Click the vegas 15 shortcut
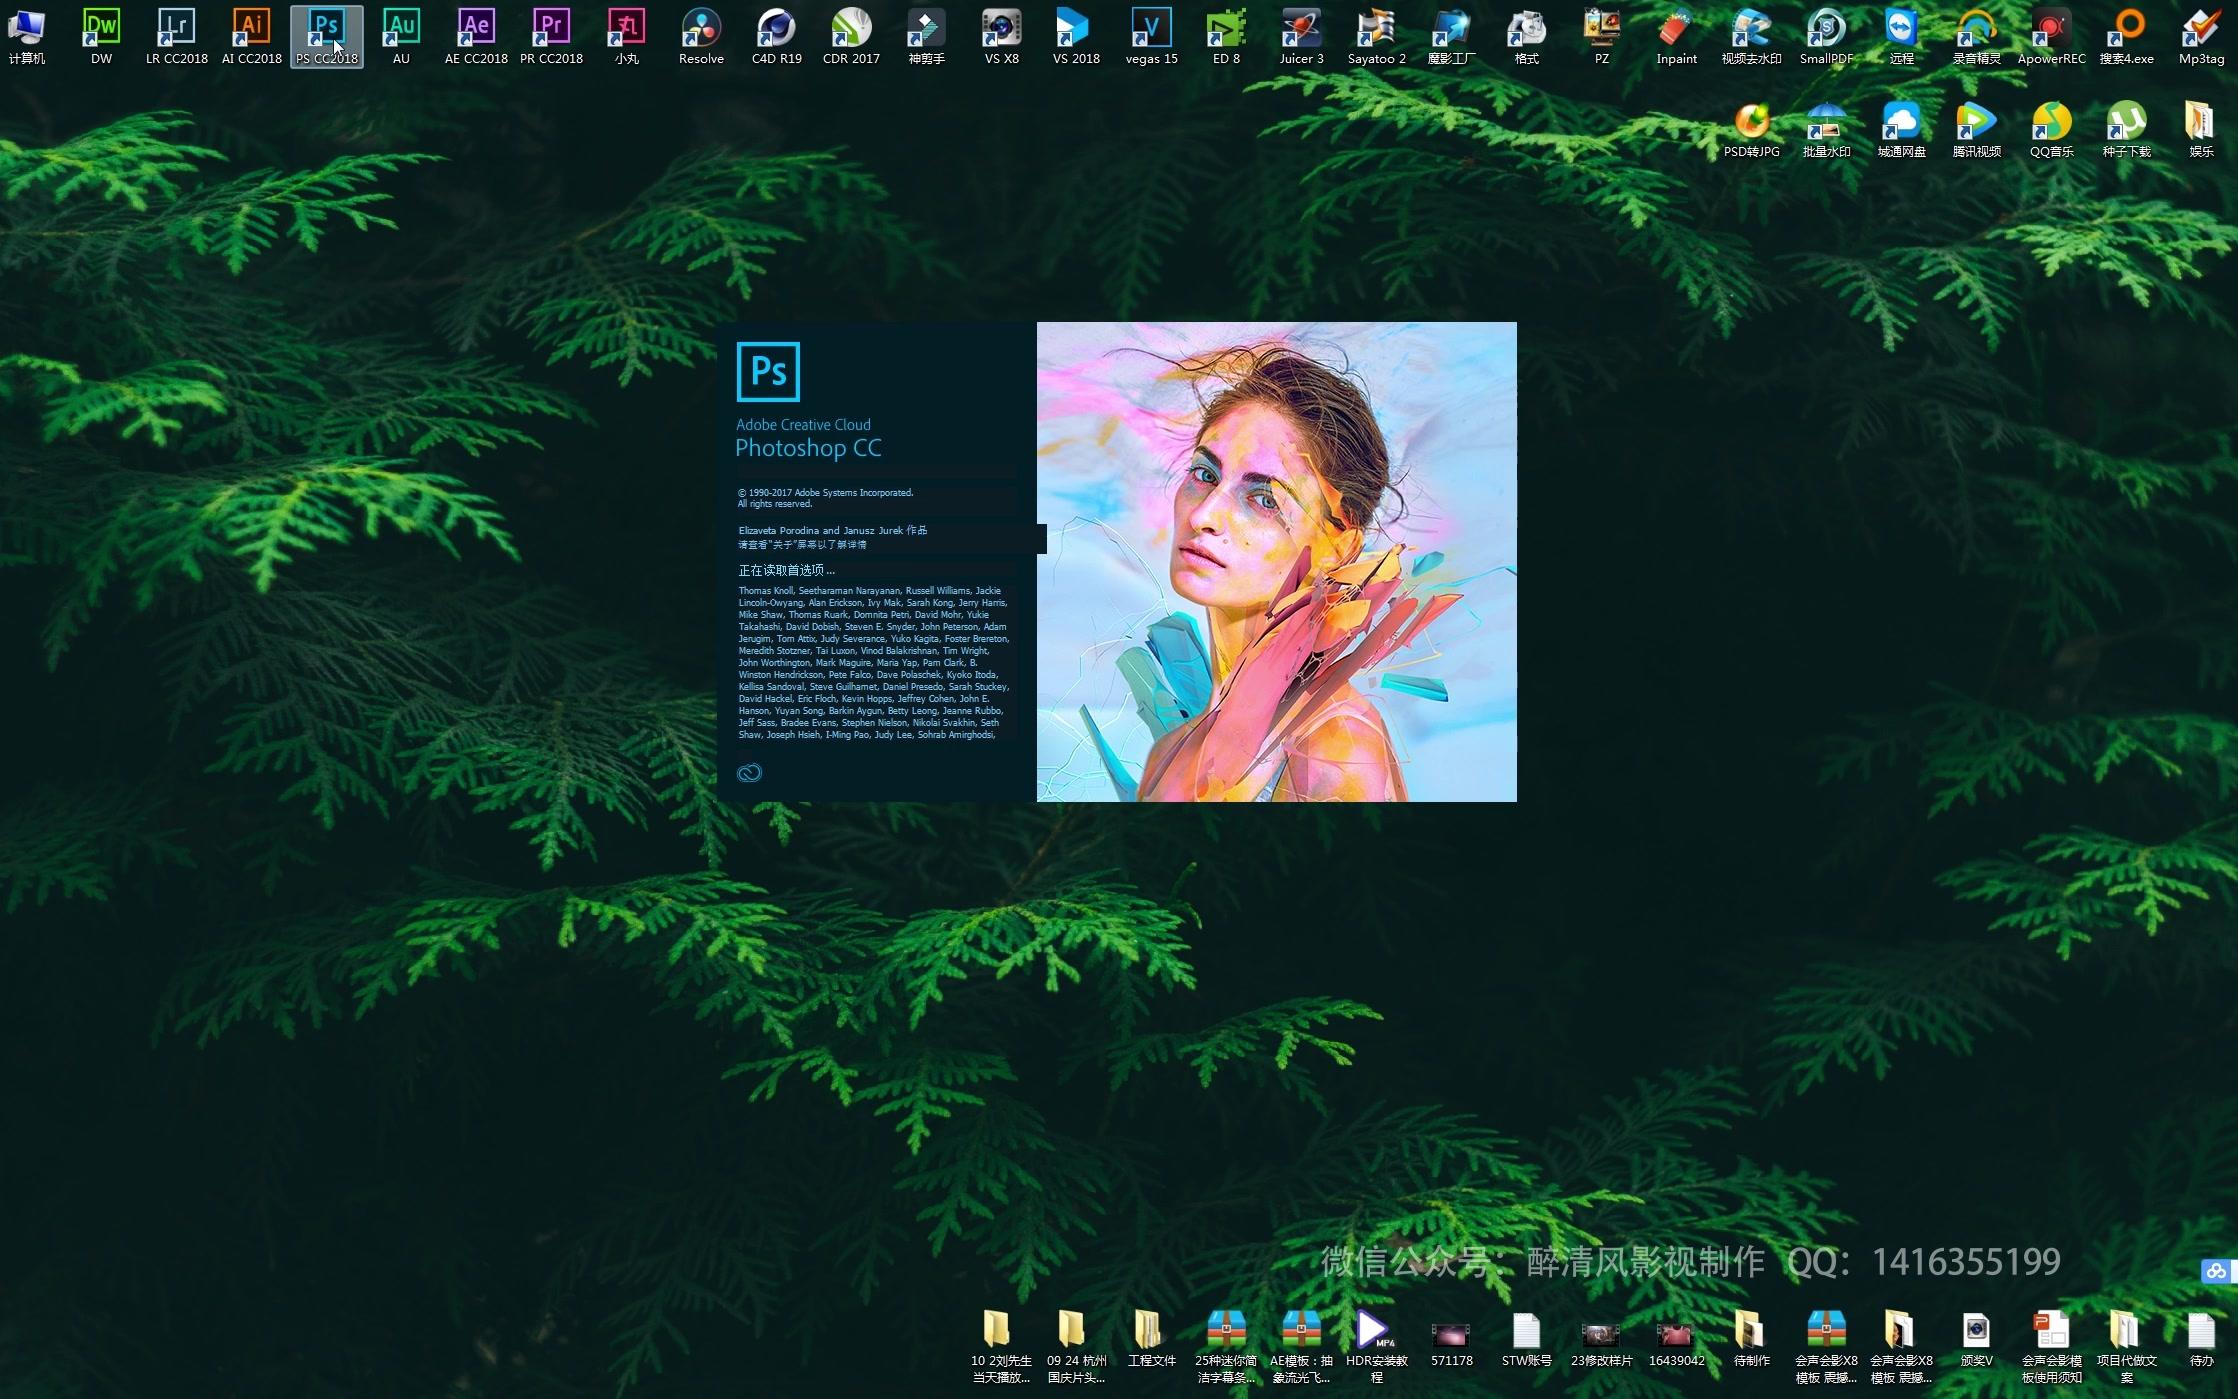 [x=1151, y=30]
